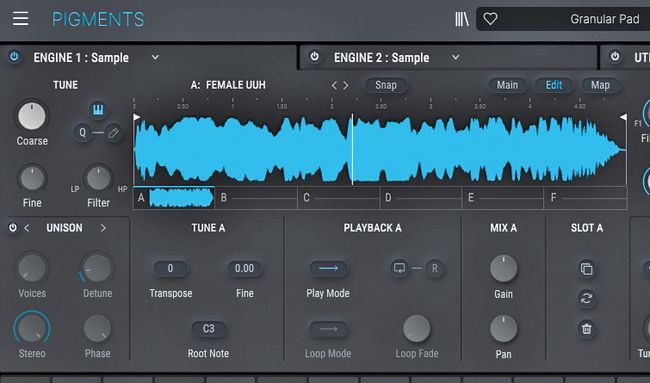Adjust the Loop Fade knob
Screen dimensions: 650x383
tap(417, 329)
